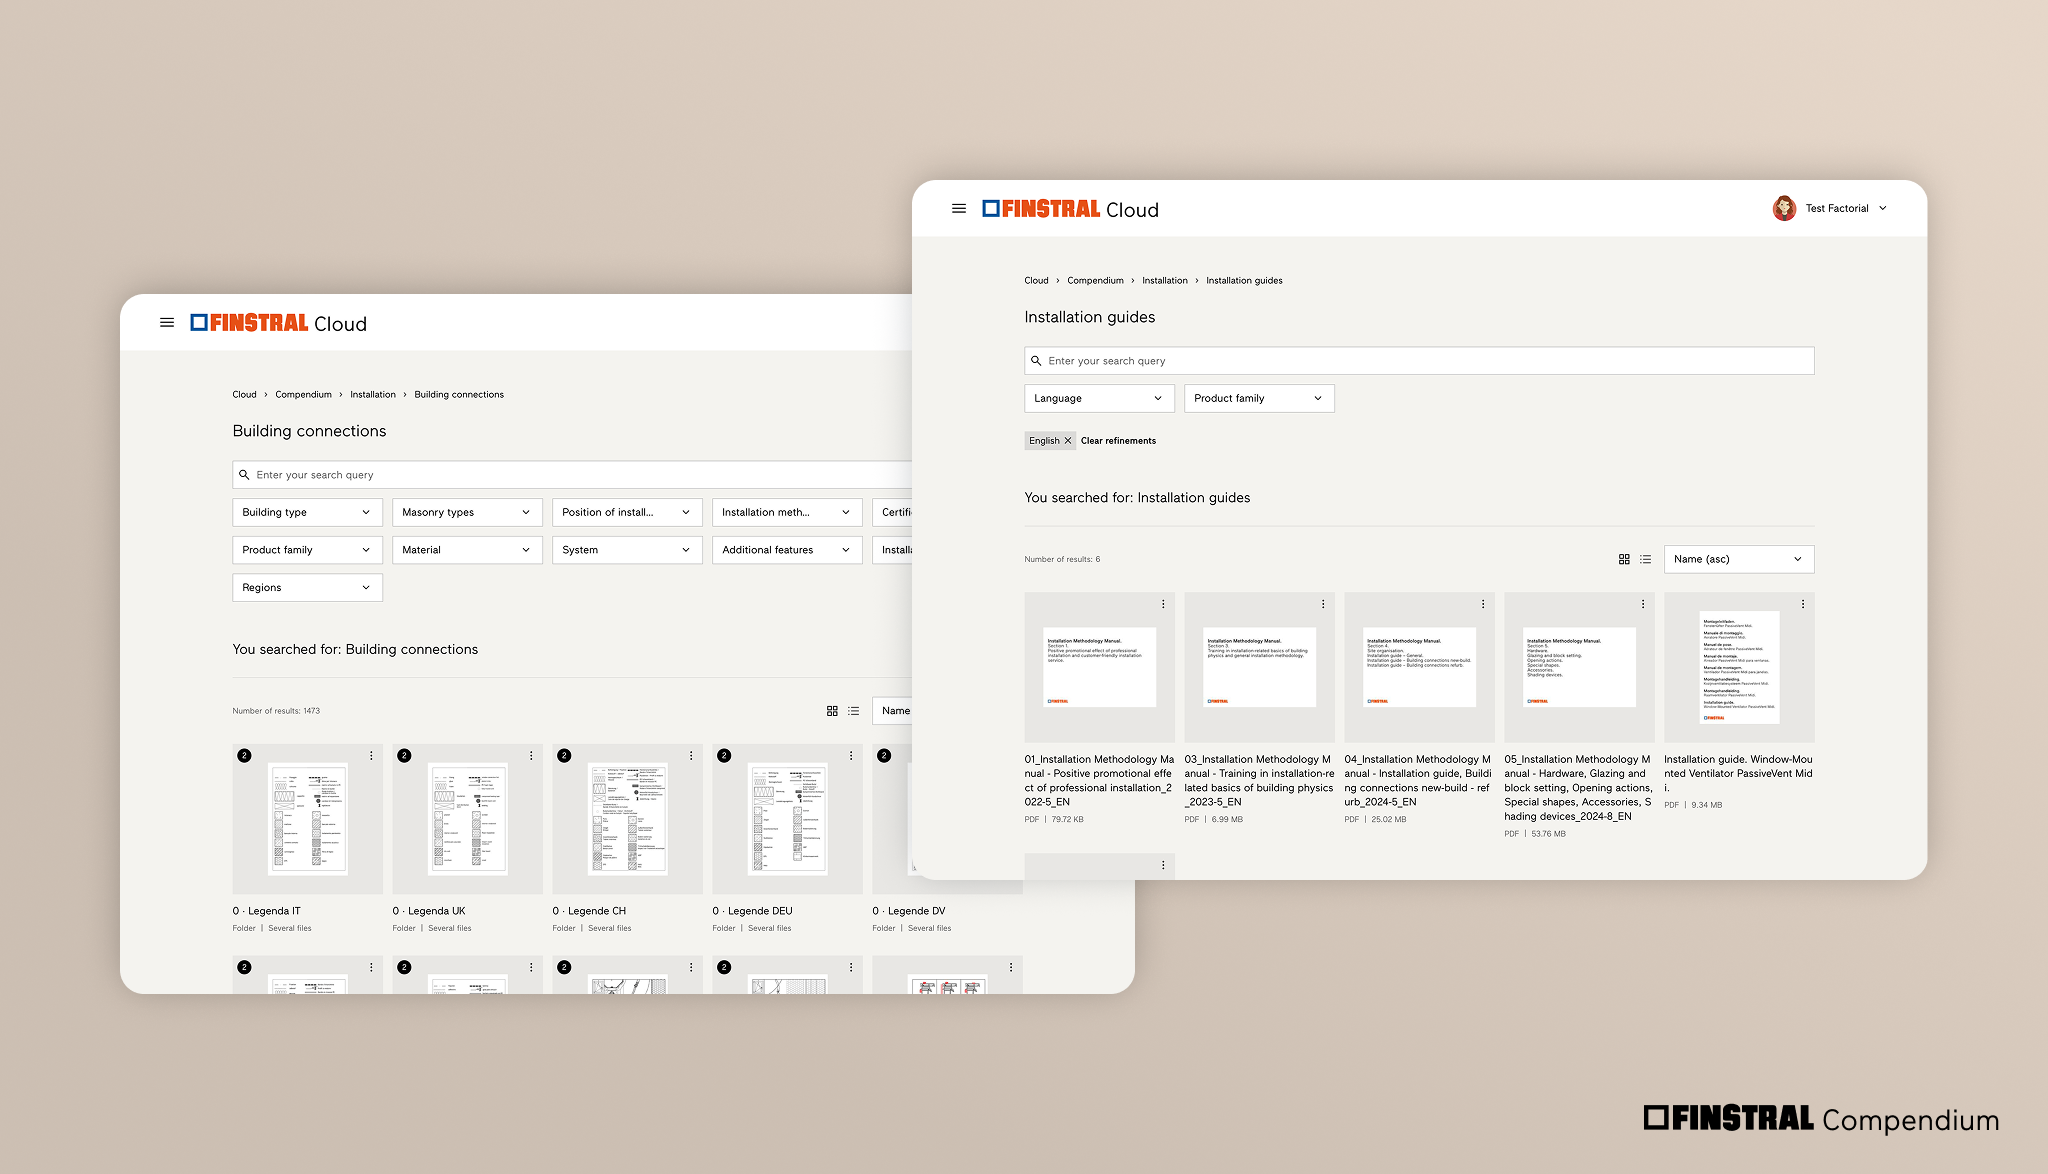Click the file count badge on Legende CH
The image size is (2048, 1174).
tap(564, 756)
